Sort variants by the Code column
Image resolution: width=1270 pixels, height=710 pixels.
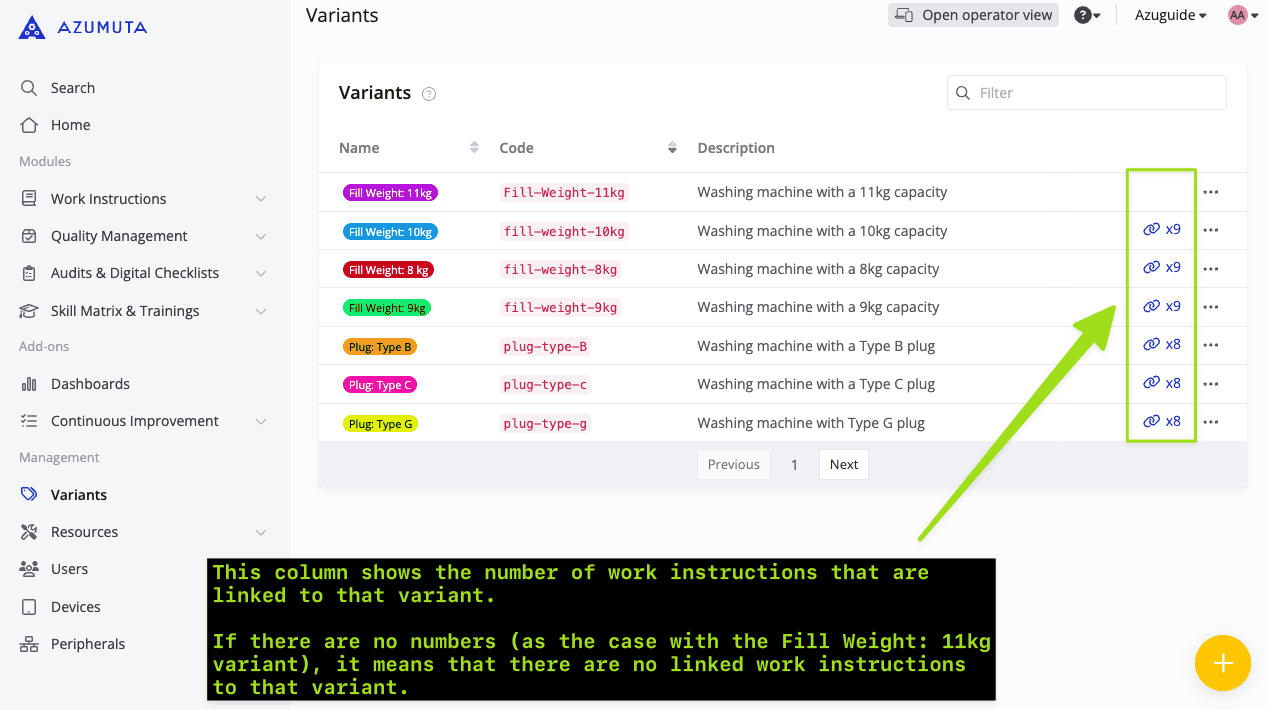(x=672, y=148)
